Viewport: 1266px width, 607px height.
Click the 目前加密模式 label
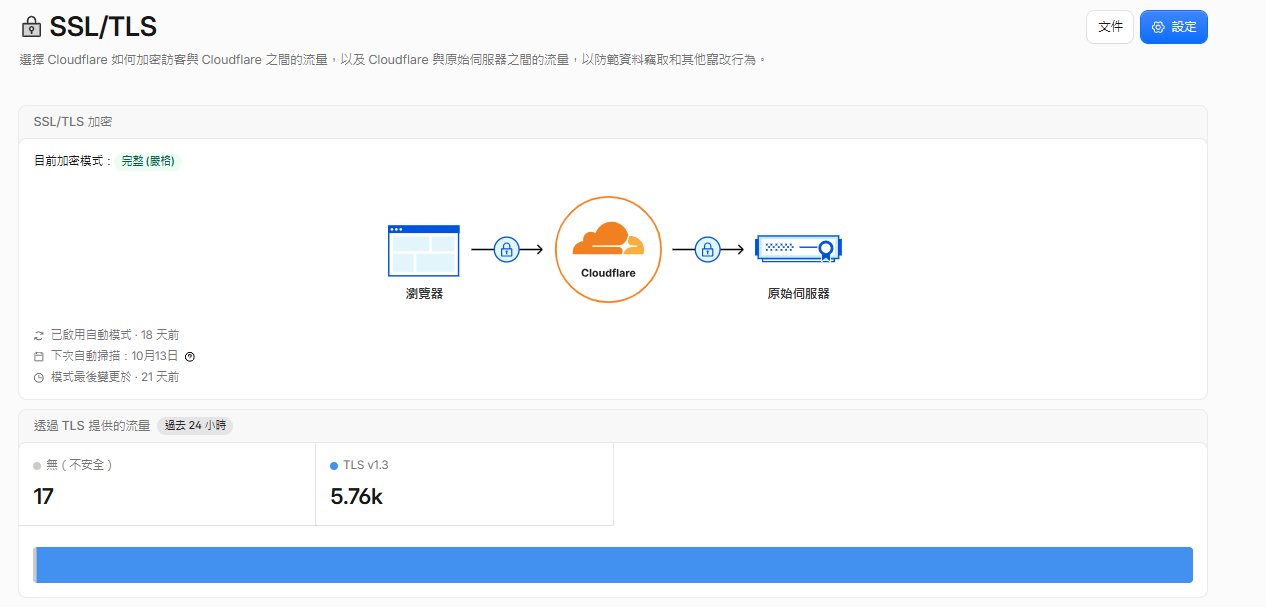click(74, 161)
